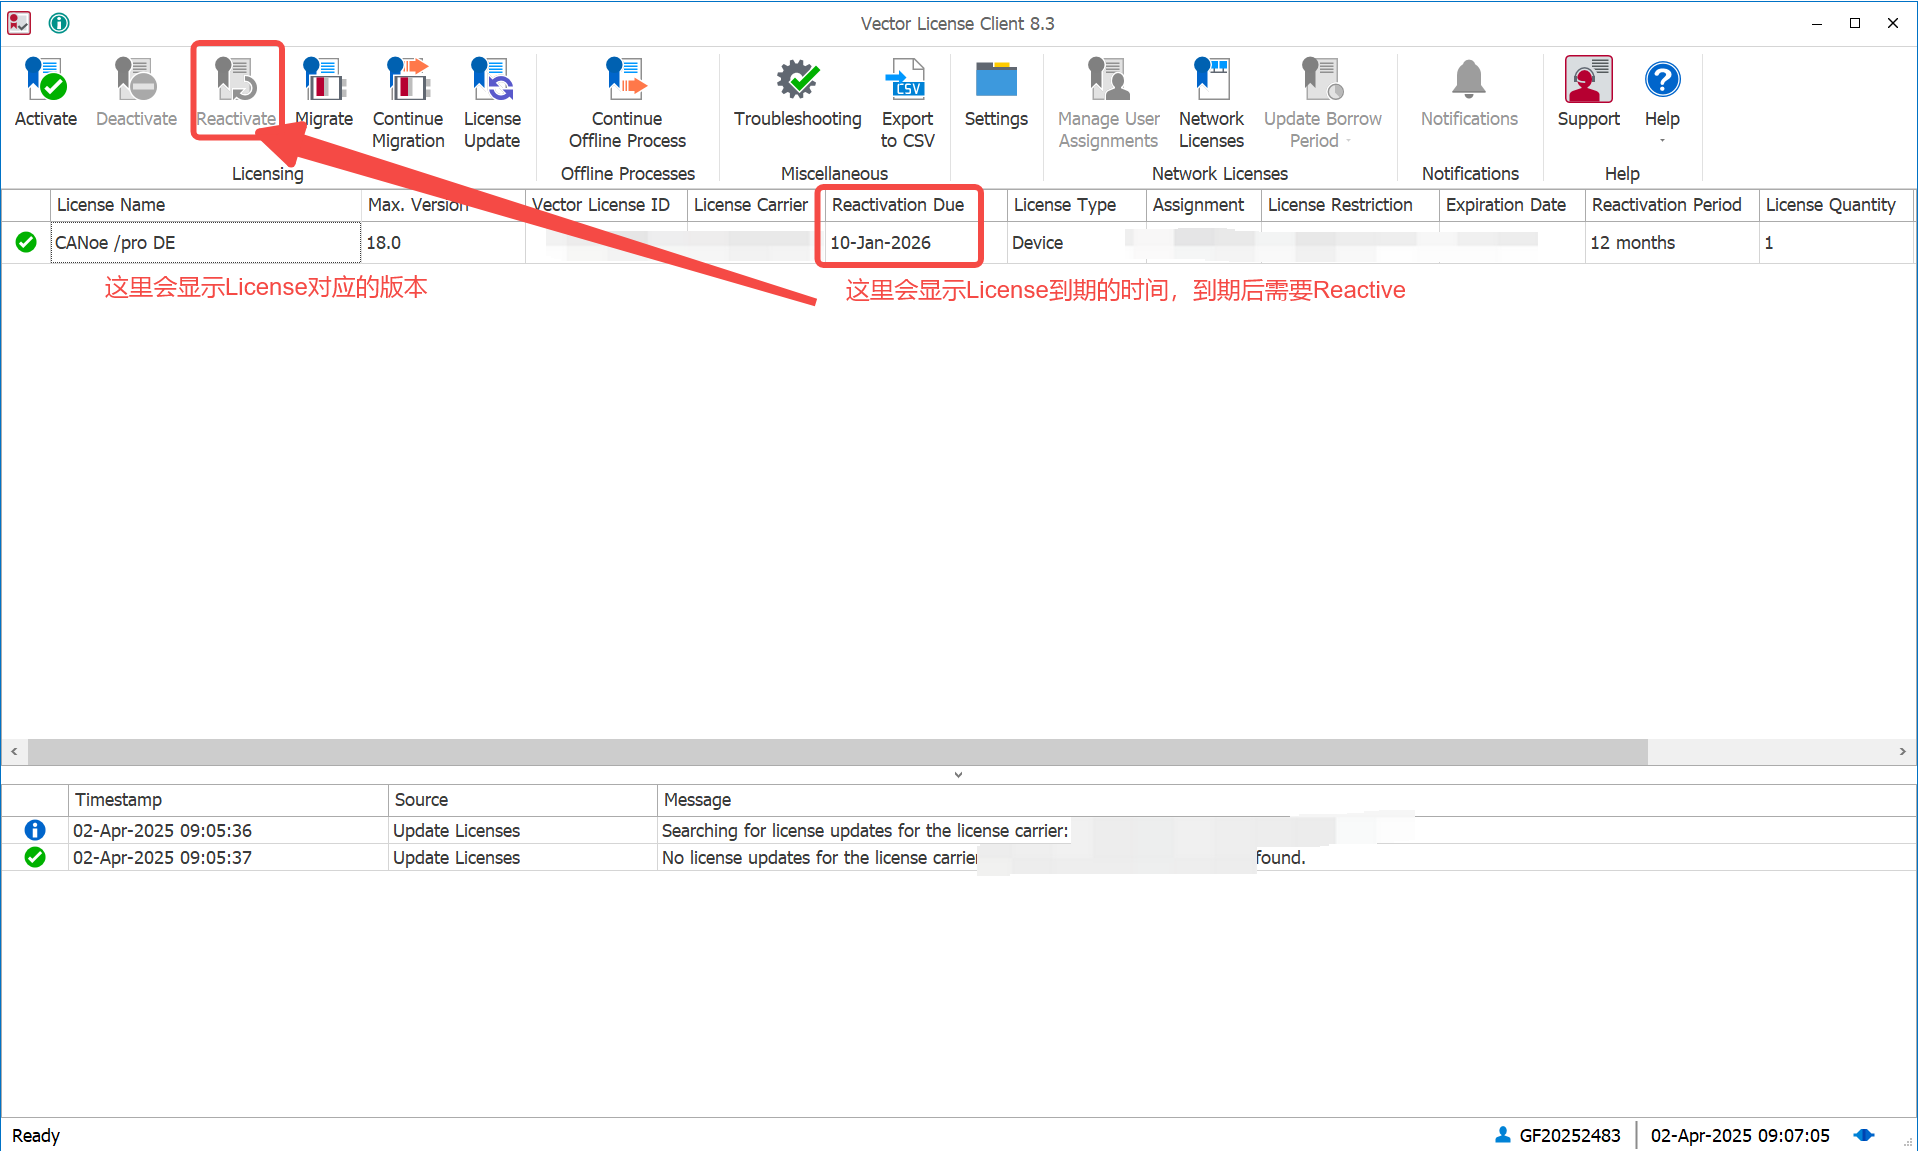Image resolution: width=1918 pixels, height=1151 pixels.
Task: Open the Help question-mark icon
Action: [x=1662, y=80]
